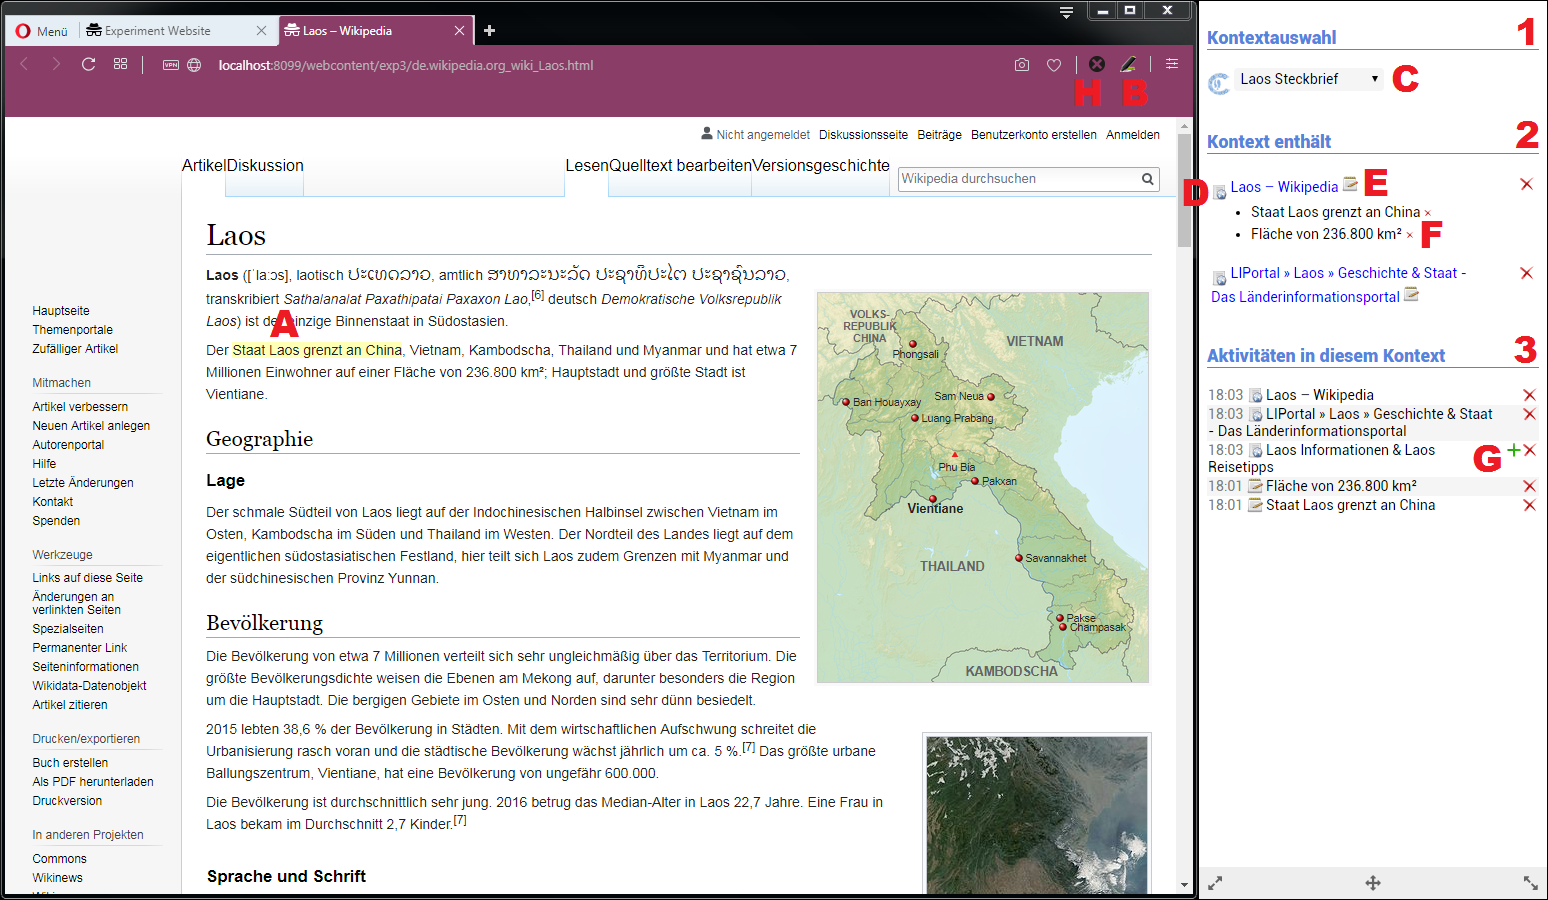
Task: Remove Laos – Wikipedia from context
Action: (1526, 184)
